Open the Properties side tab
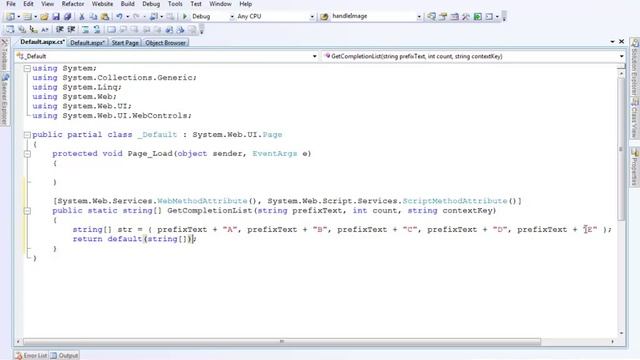The height and width of the screenshot is (360, 640). [x=635, y=167]
